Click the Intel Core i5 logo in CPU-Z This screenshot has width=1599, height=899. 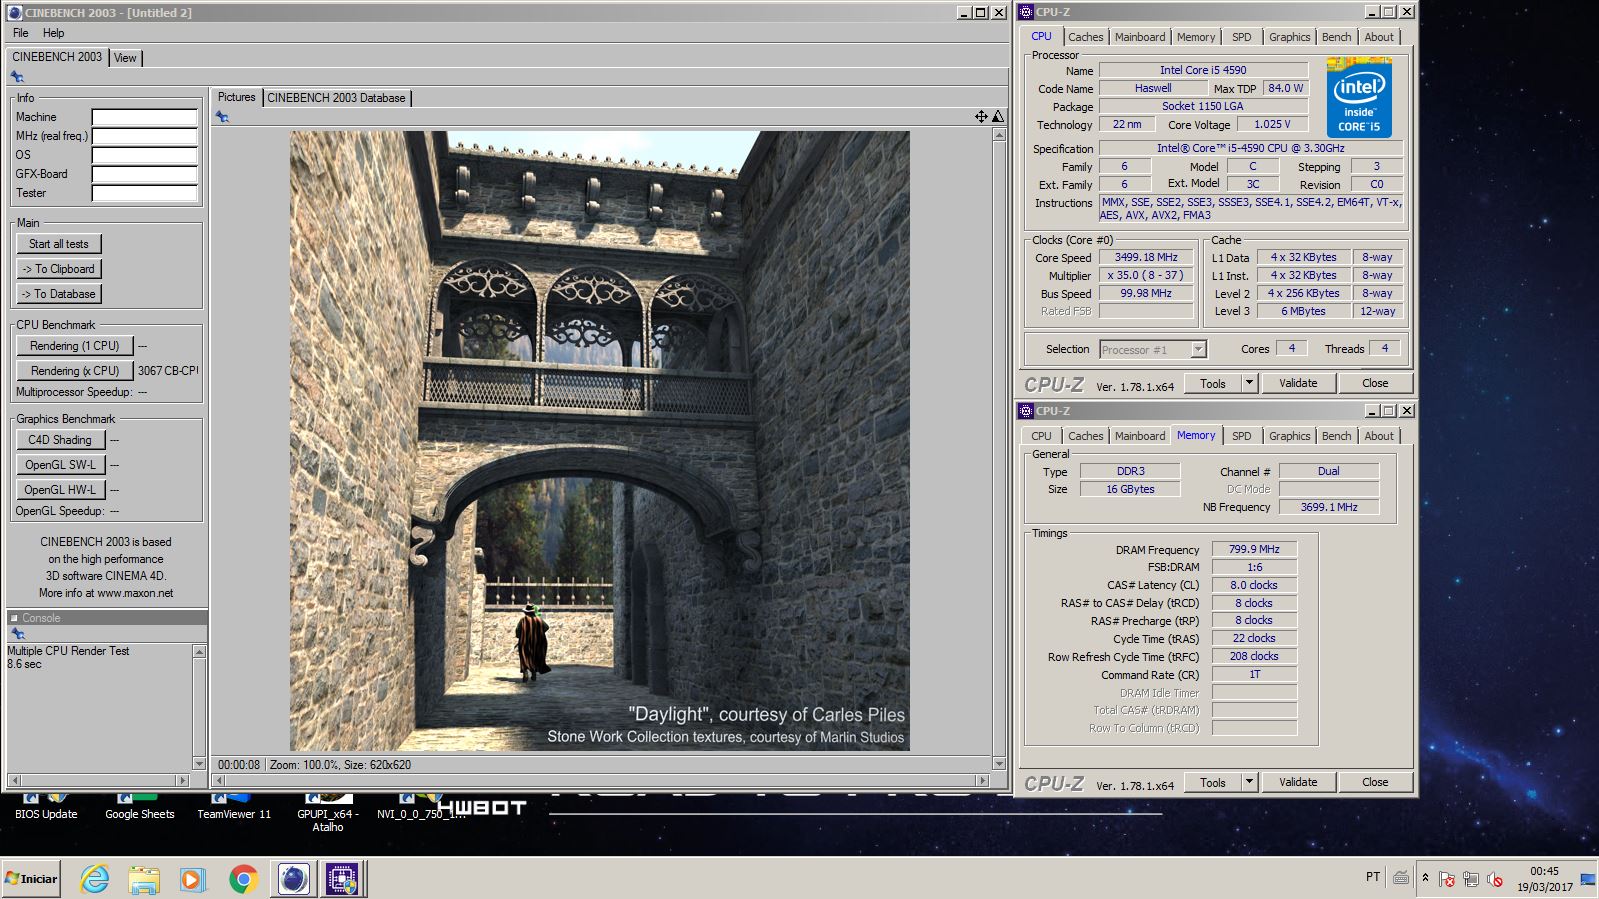(1359, 97)
